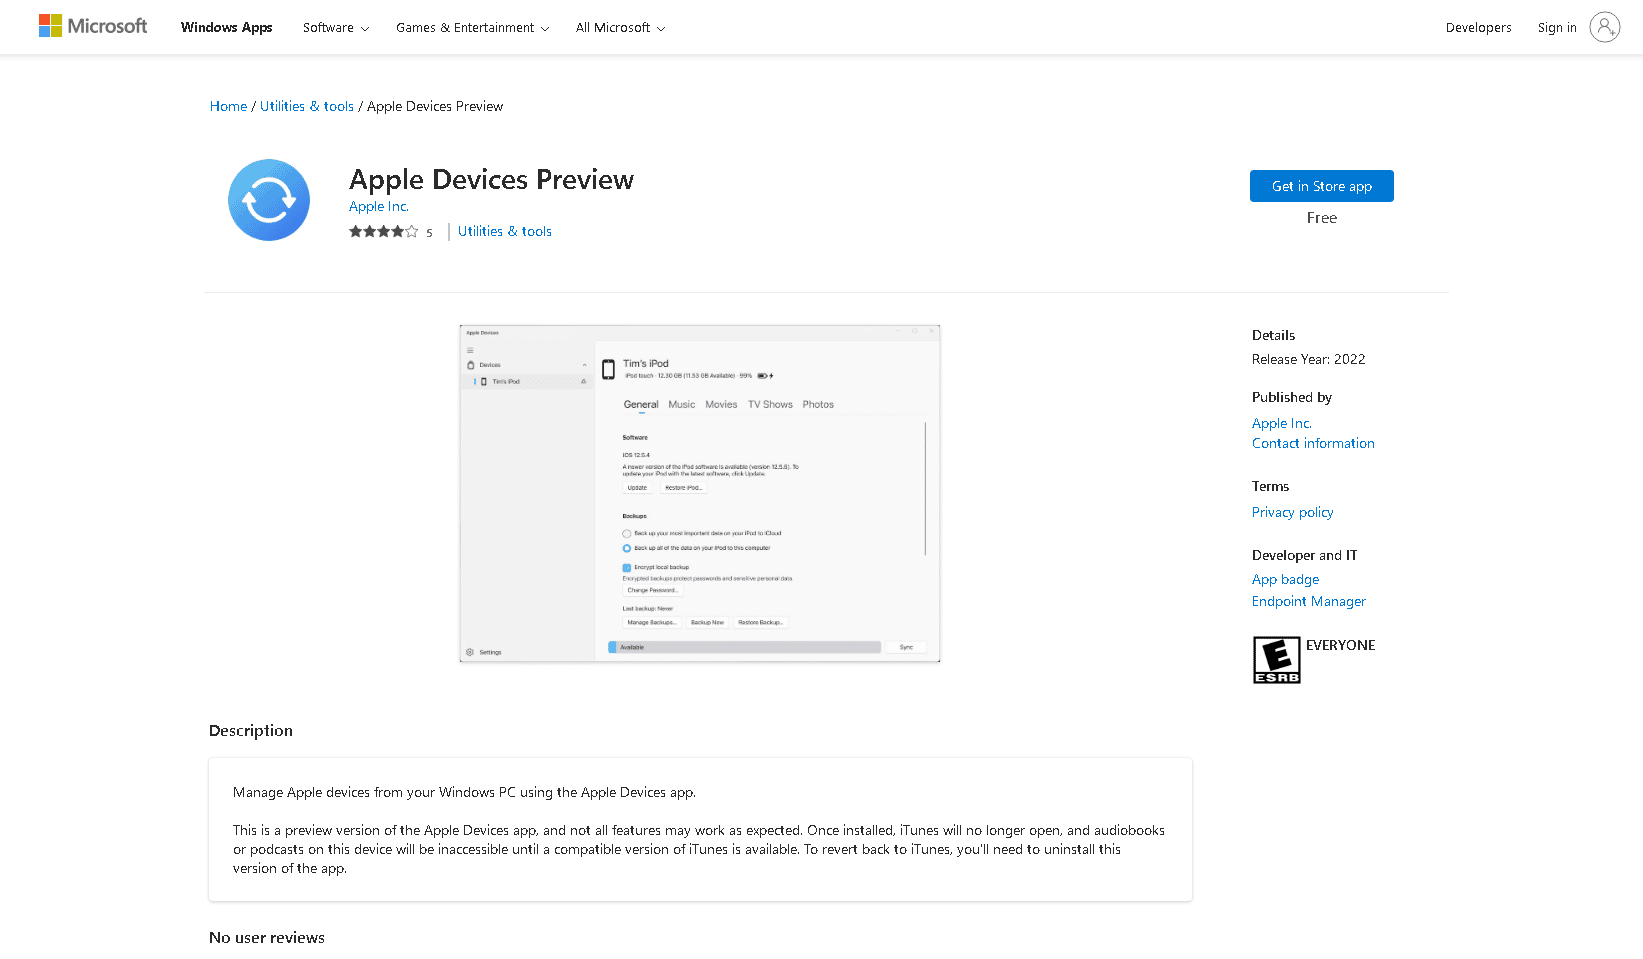
Task: Open Utilities & tools breadcrumb link
Action: (307, 106)
